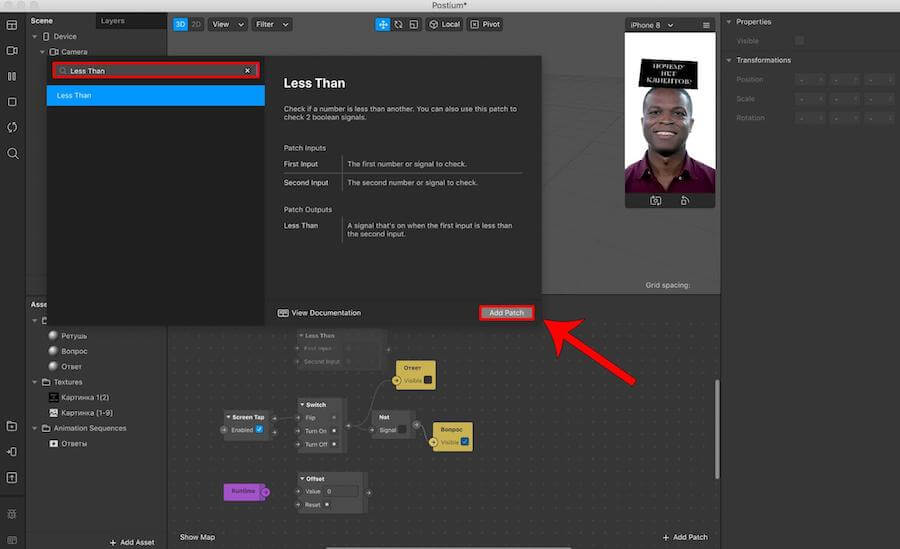This screenshot has width=900, height=549.
Task: Clear the patch search field
Action: [247, 71]
